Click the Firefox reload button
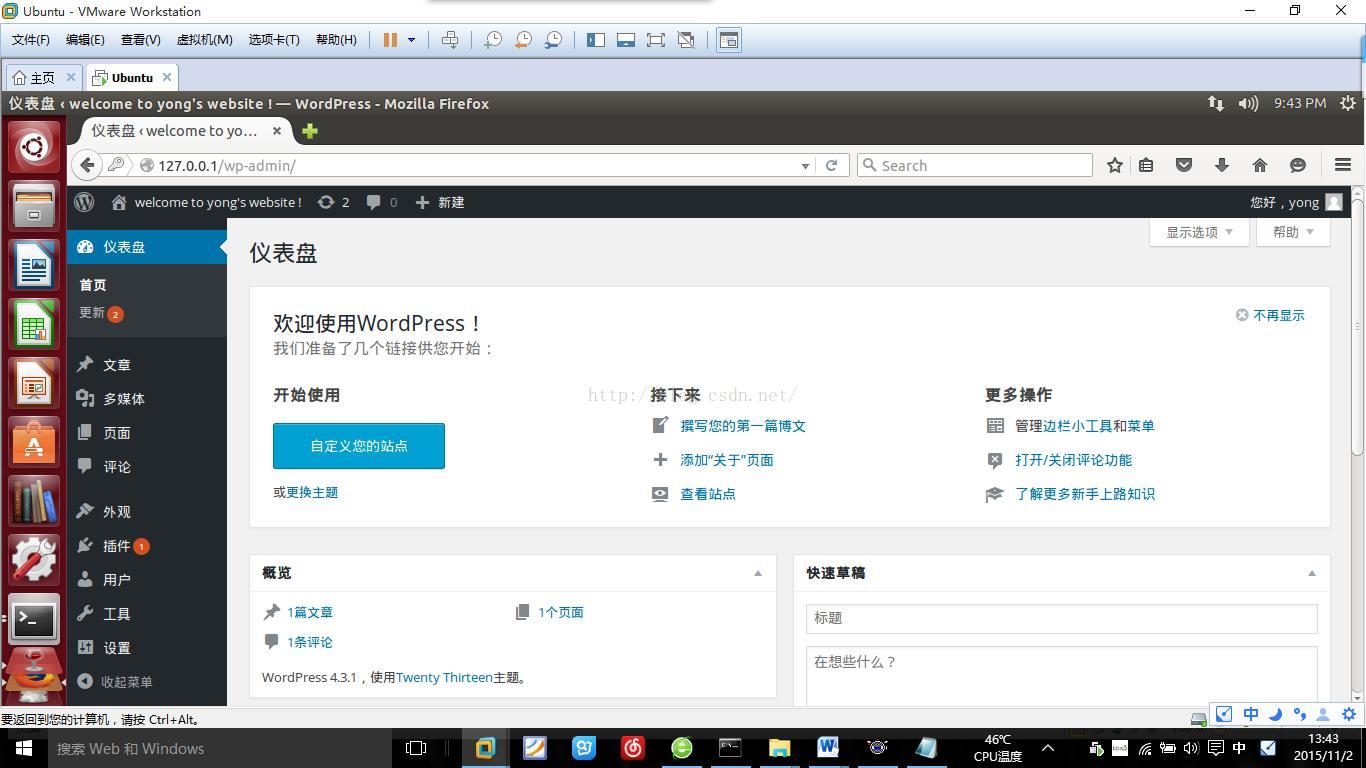The height and width of the screenshot is (768, 1366). 831,165
